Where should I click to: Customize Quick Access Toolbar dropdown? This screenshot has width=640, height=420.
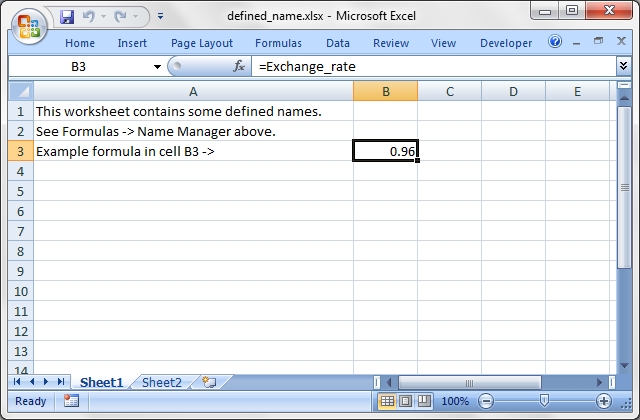click(x=160, y=16)
